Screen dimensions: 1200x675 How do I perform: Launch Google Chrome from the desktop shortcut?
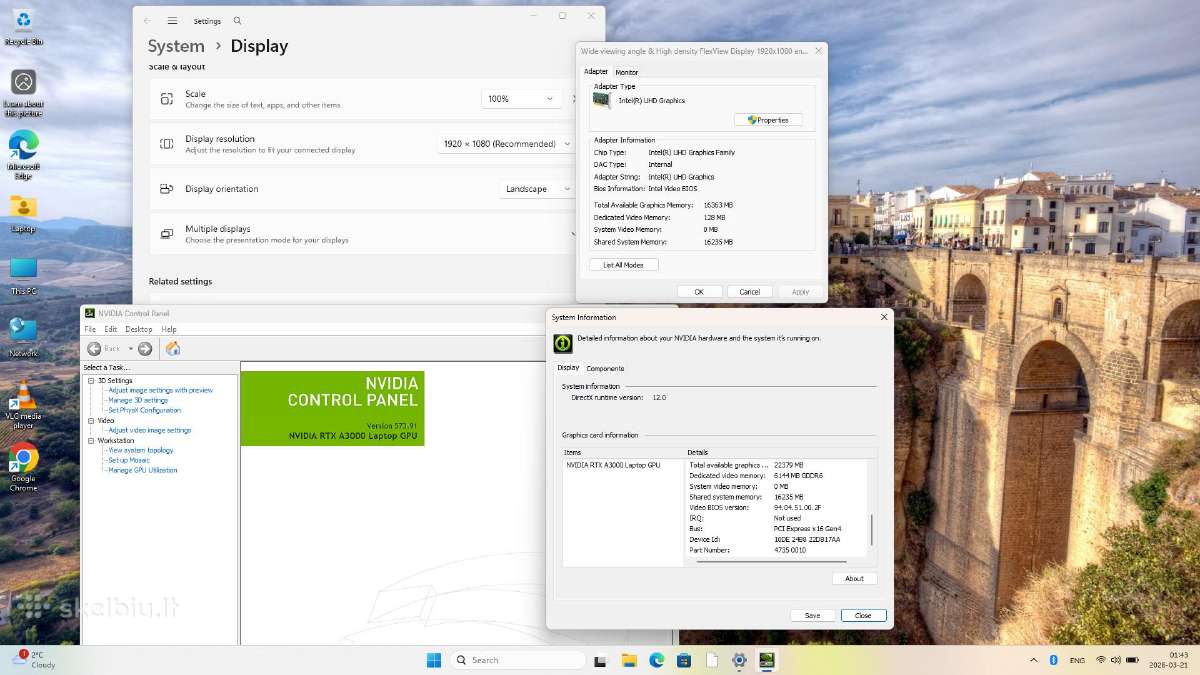point(23,466)
